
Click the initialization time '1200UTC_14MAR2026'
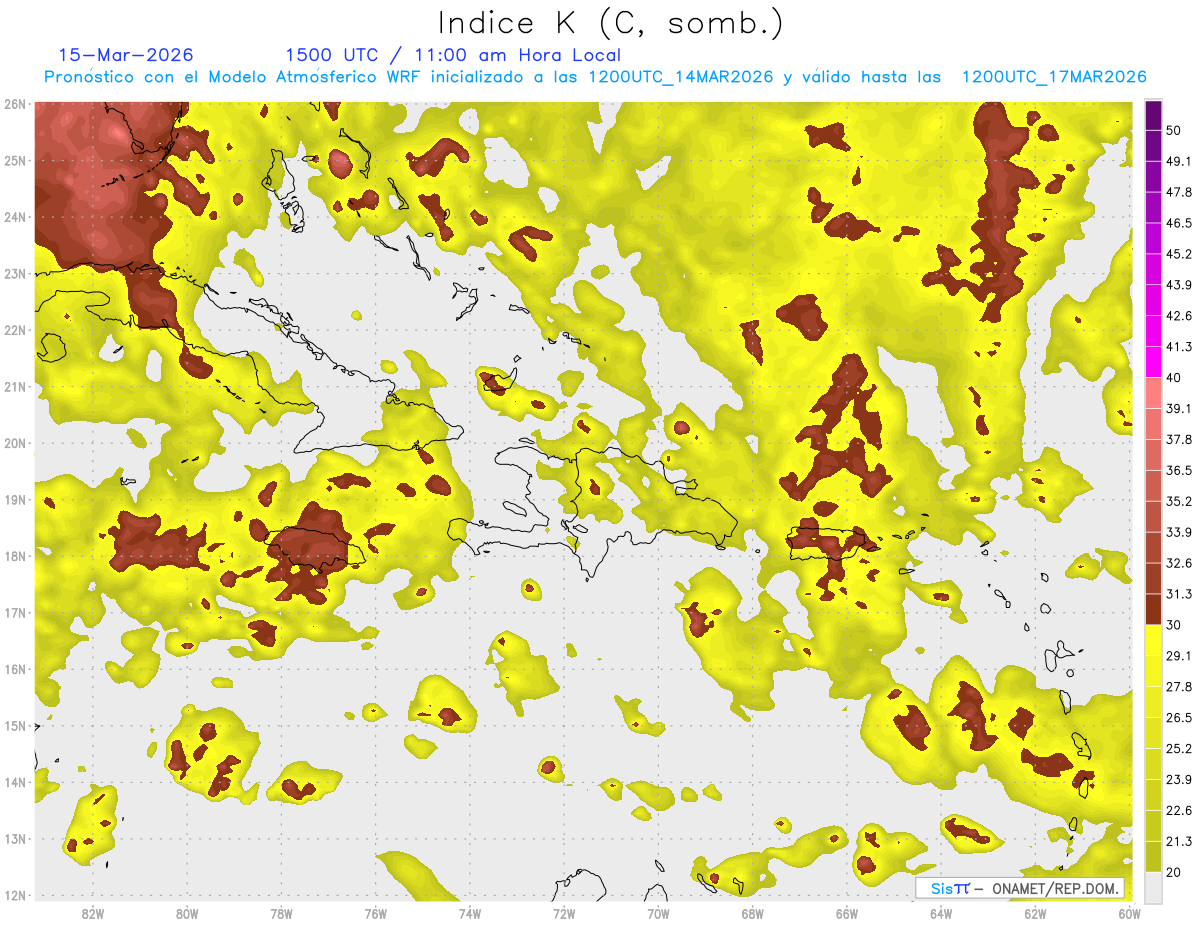coord(681,77)
